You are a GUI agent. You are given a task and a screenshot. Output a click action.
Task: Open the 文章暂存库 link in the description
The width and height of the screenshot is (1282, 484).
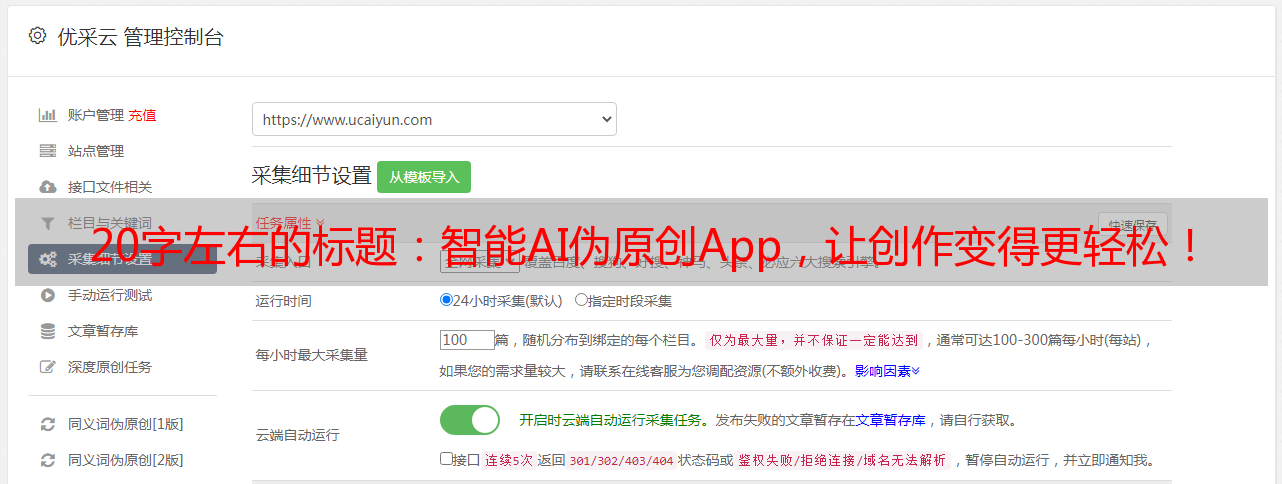tap(891, 420)
